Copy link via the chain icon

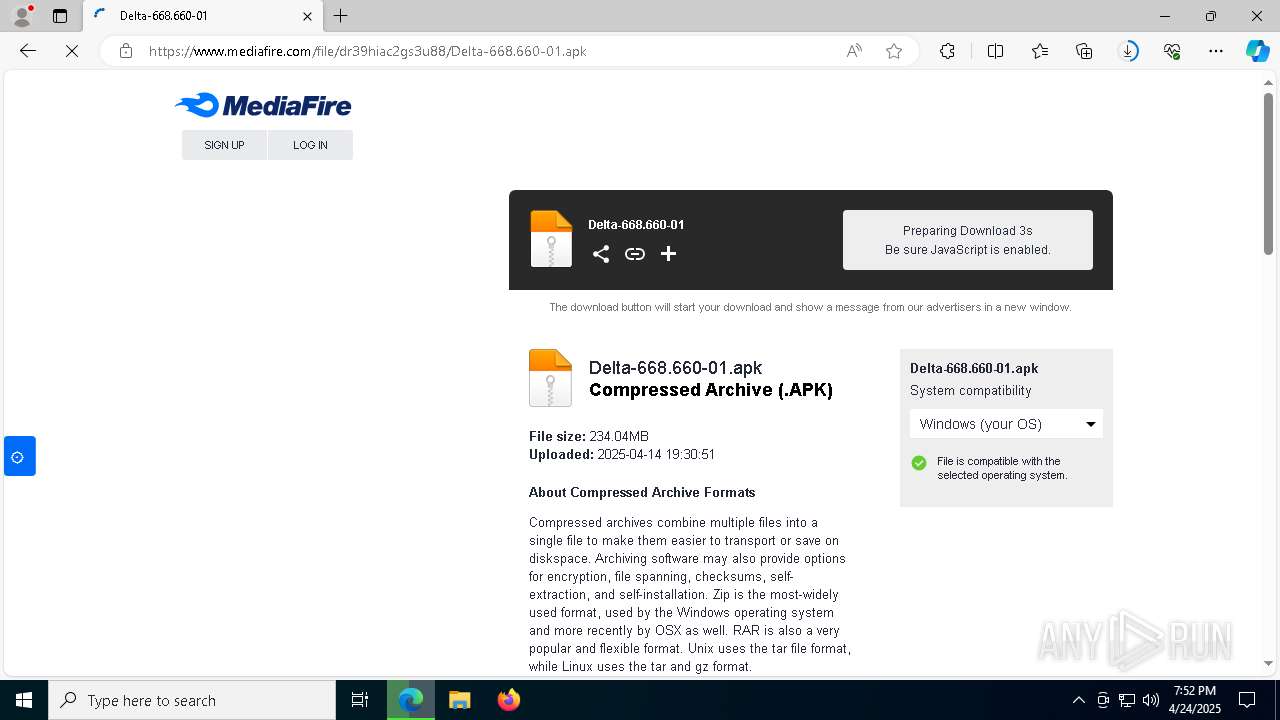tap(634, 254)
